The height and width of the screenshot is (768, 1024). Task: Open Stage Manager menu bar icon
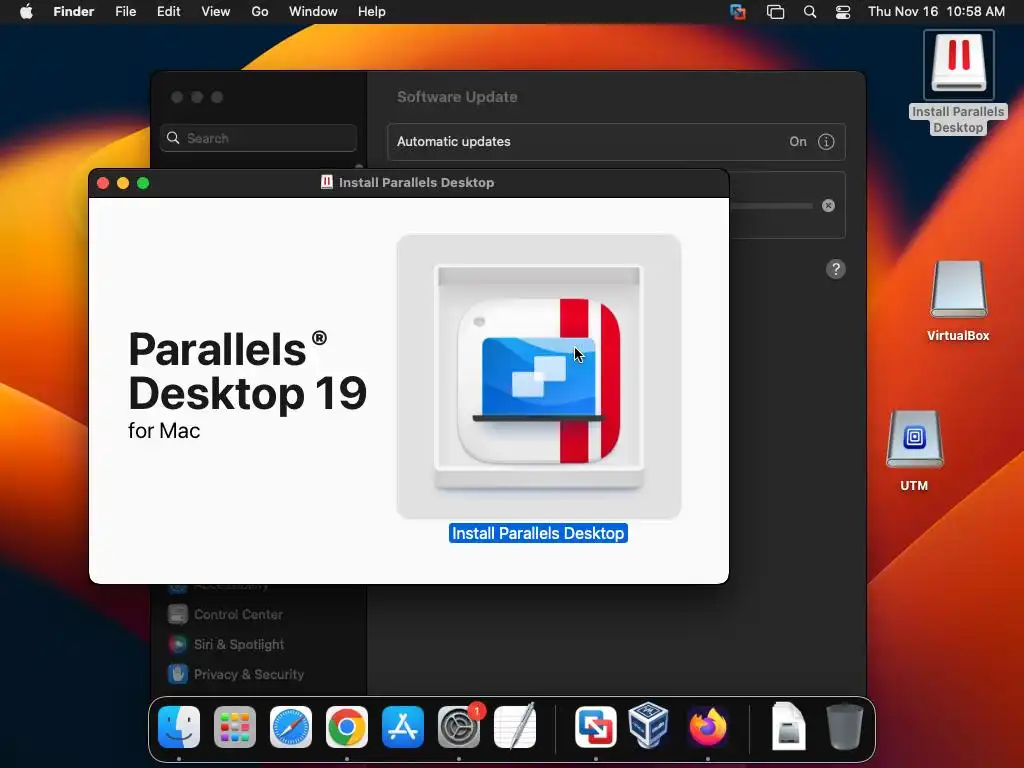click(x=775, y=12)
